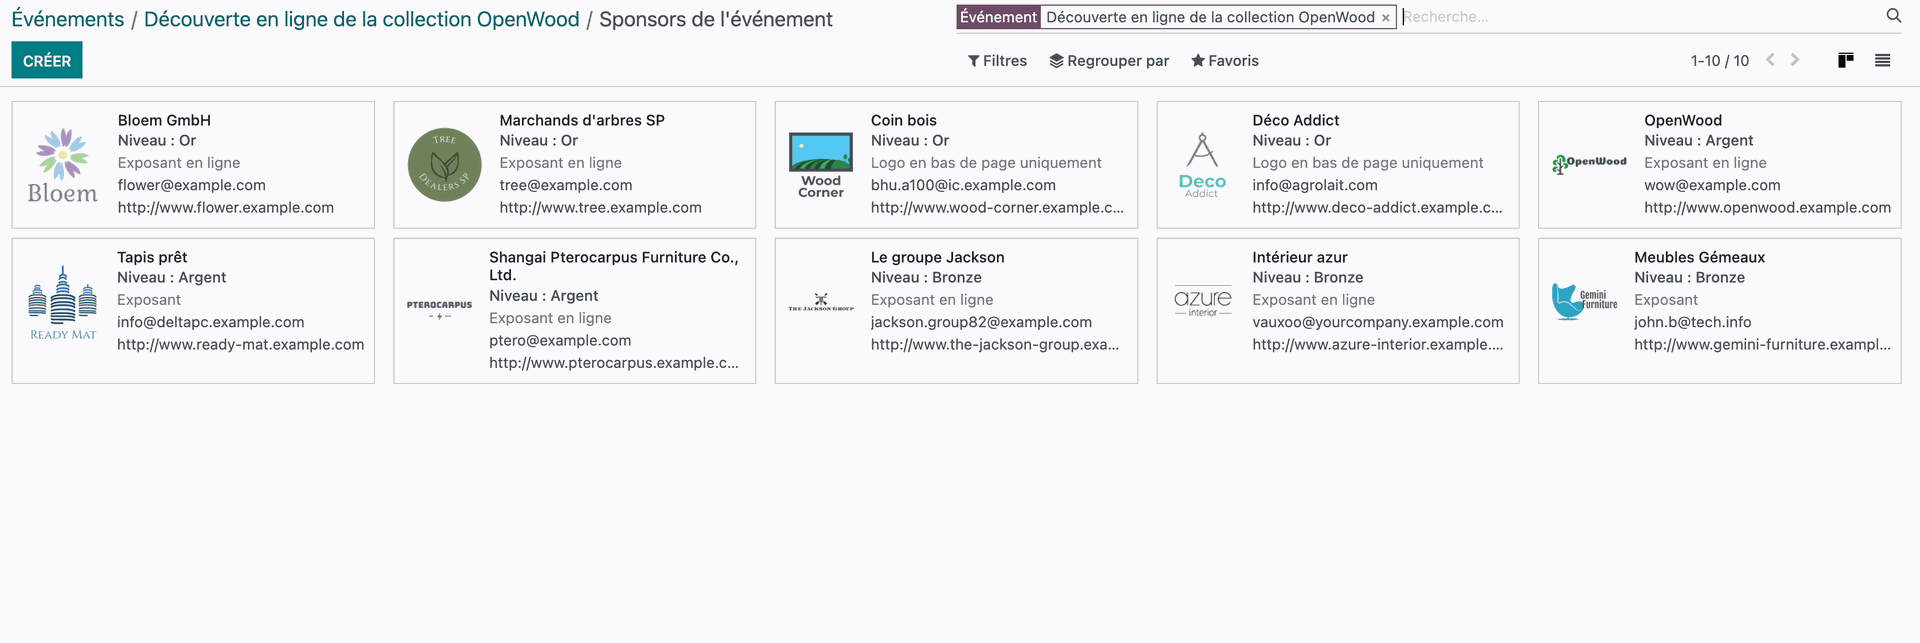The width and height of the screenshot is (1920, 643).
Task: Open OpenWood logo image
Action: [1590, 165]
